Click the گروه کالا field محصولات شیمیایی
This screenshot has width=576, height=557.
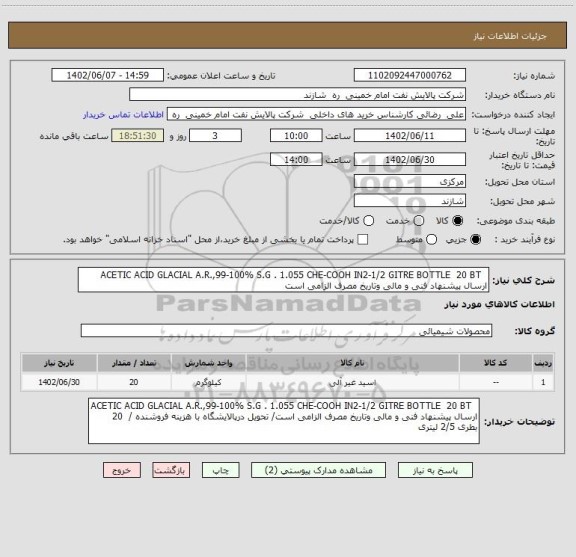286,331
